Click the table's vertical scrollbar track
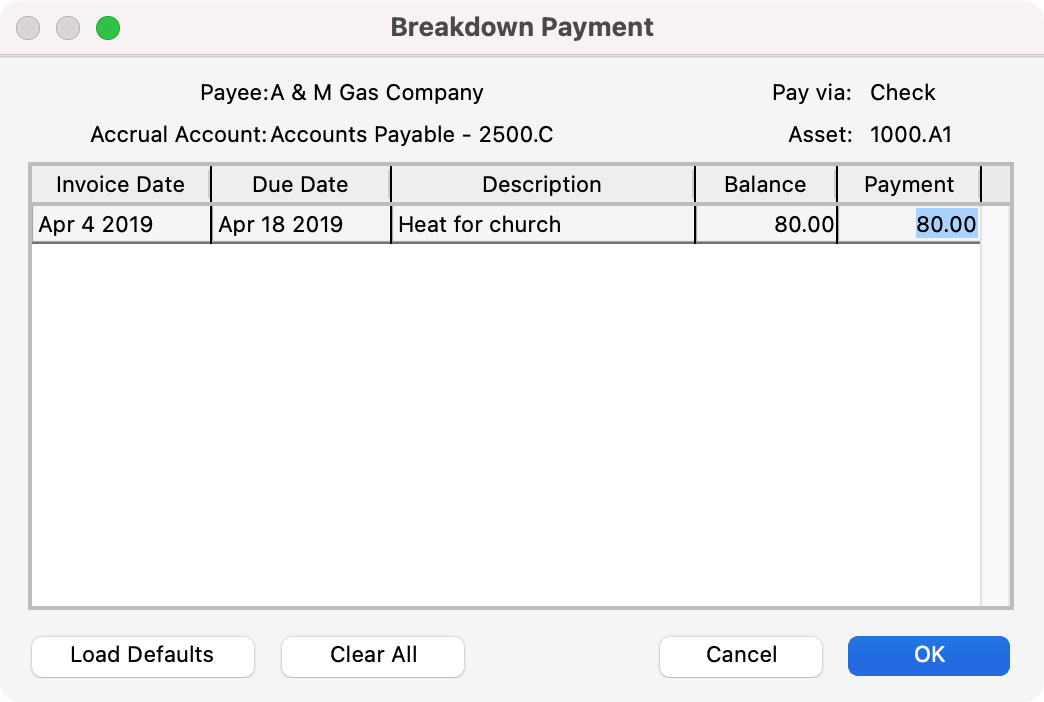 pos(996,420)
